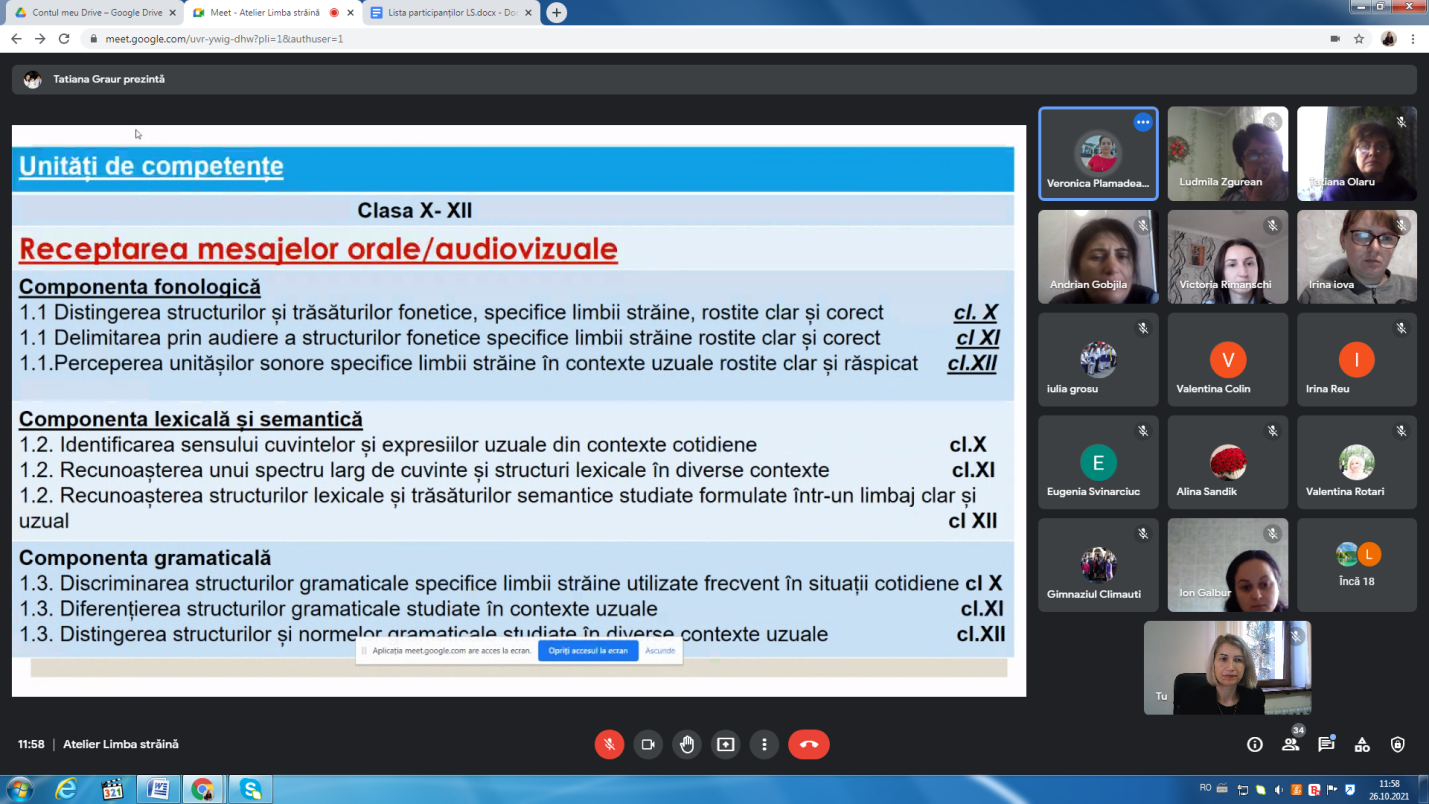Image resolution: width=1429 pixels, height=804 pixels.
Task: Leave the call with red hang-up button
Action: [809, 744]
